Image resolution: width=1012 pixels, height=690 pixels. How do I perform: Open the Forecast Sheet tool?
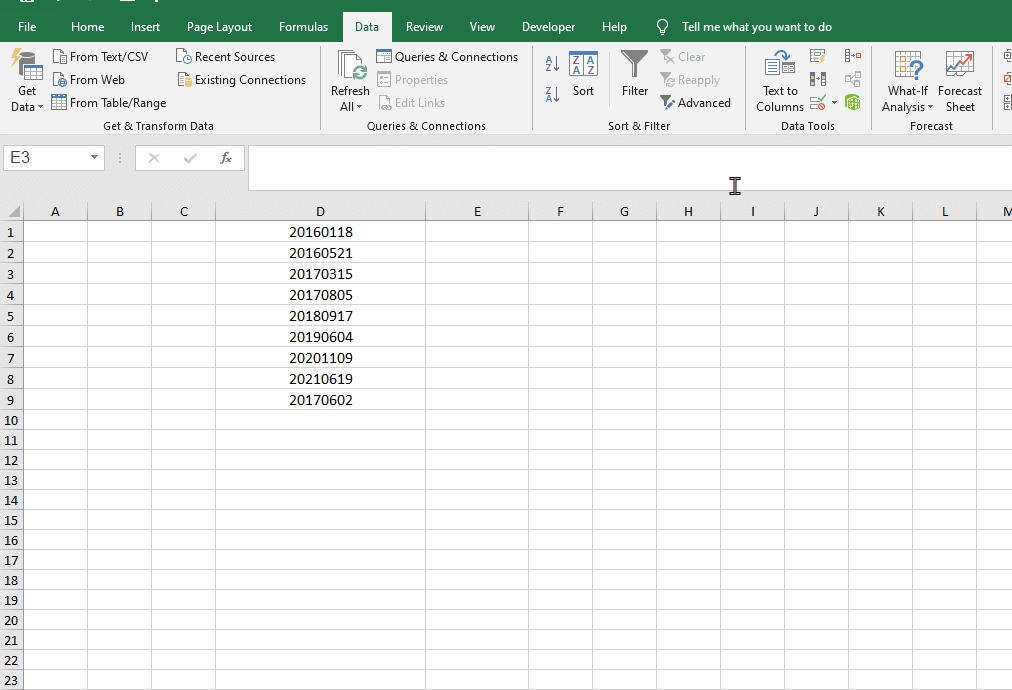click(x=959, y=82)
